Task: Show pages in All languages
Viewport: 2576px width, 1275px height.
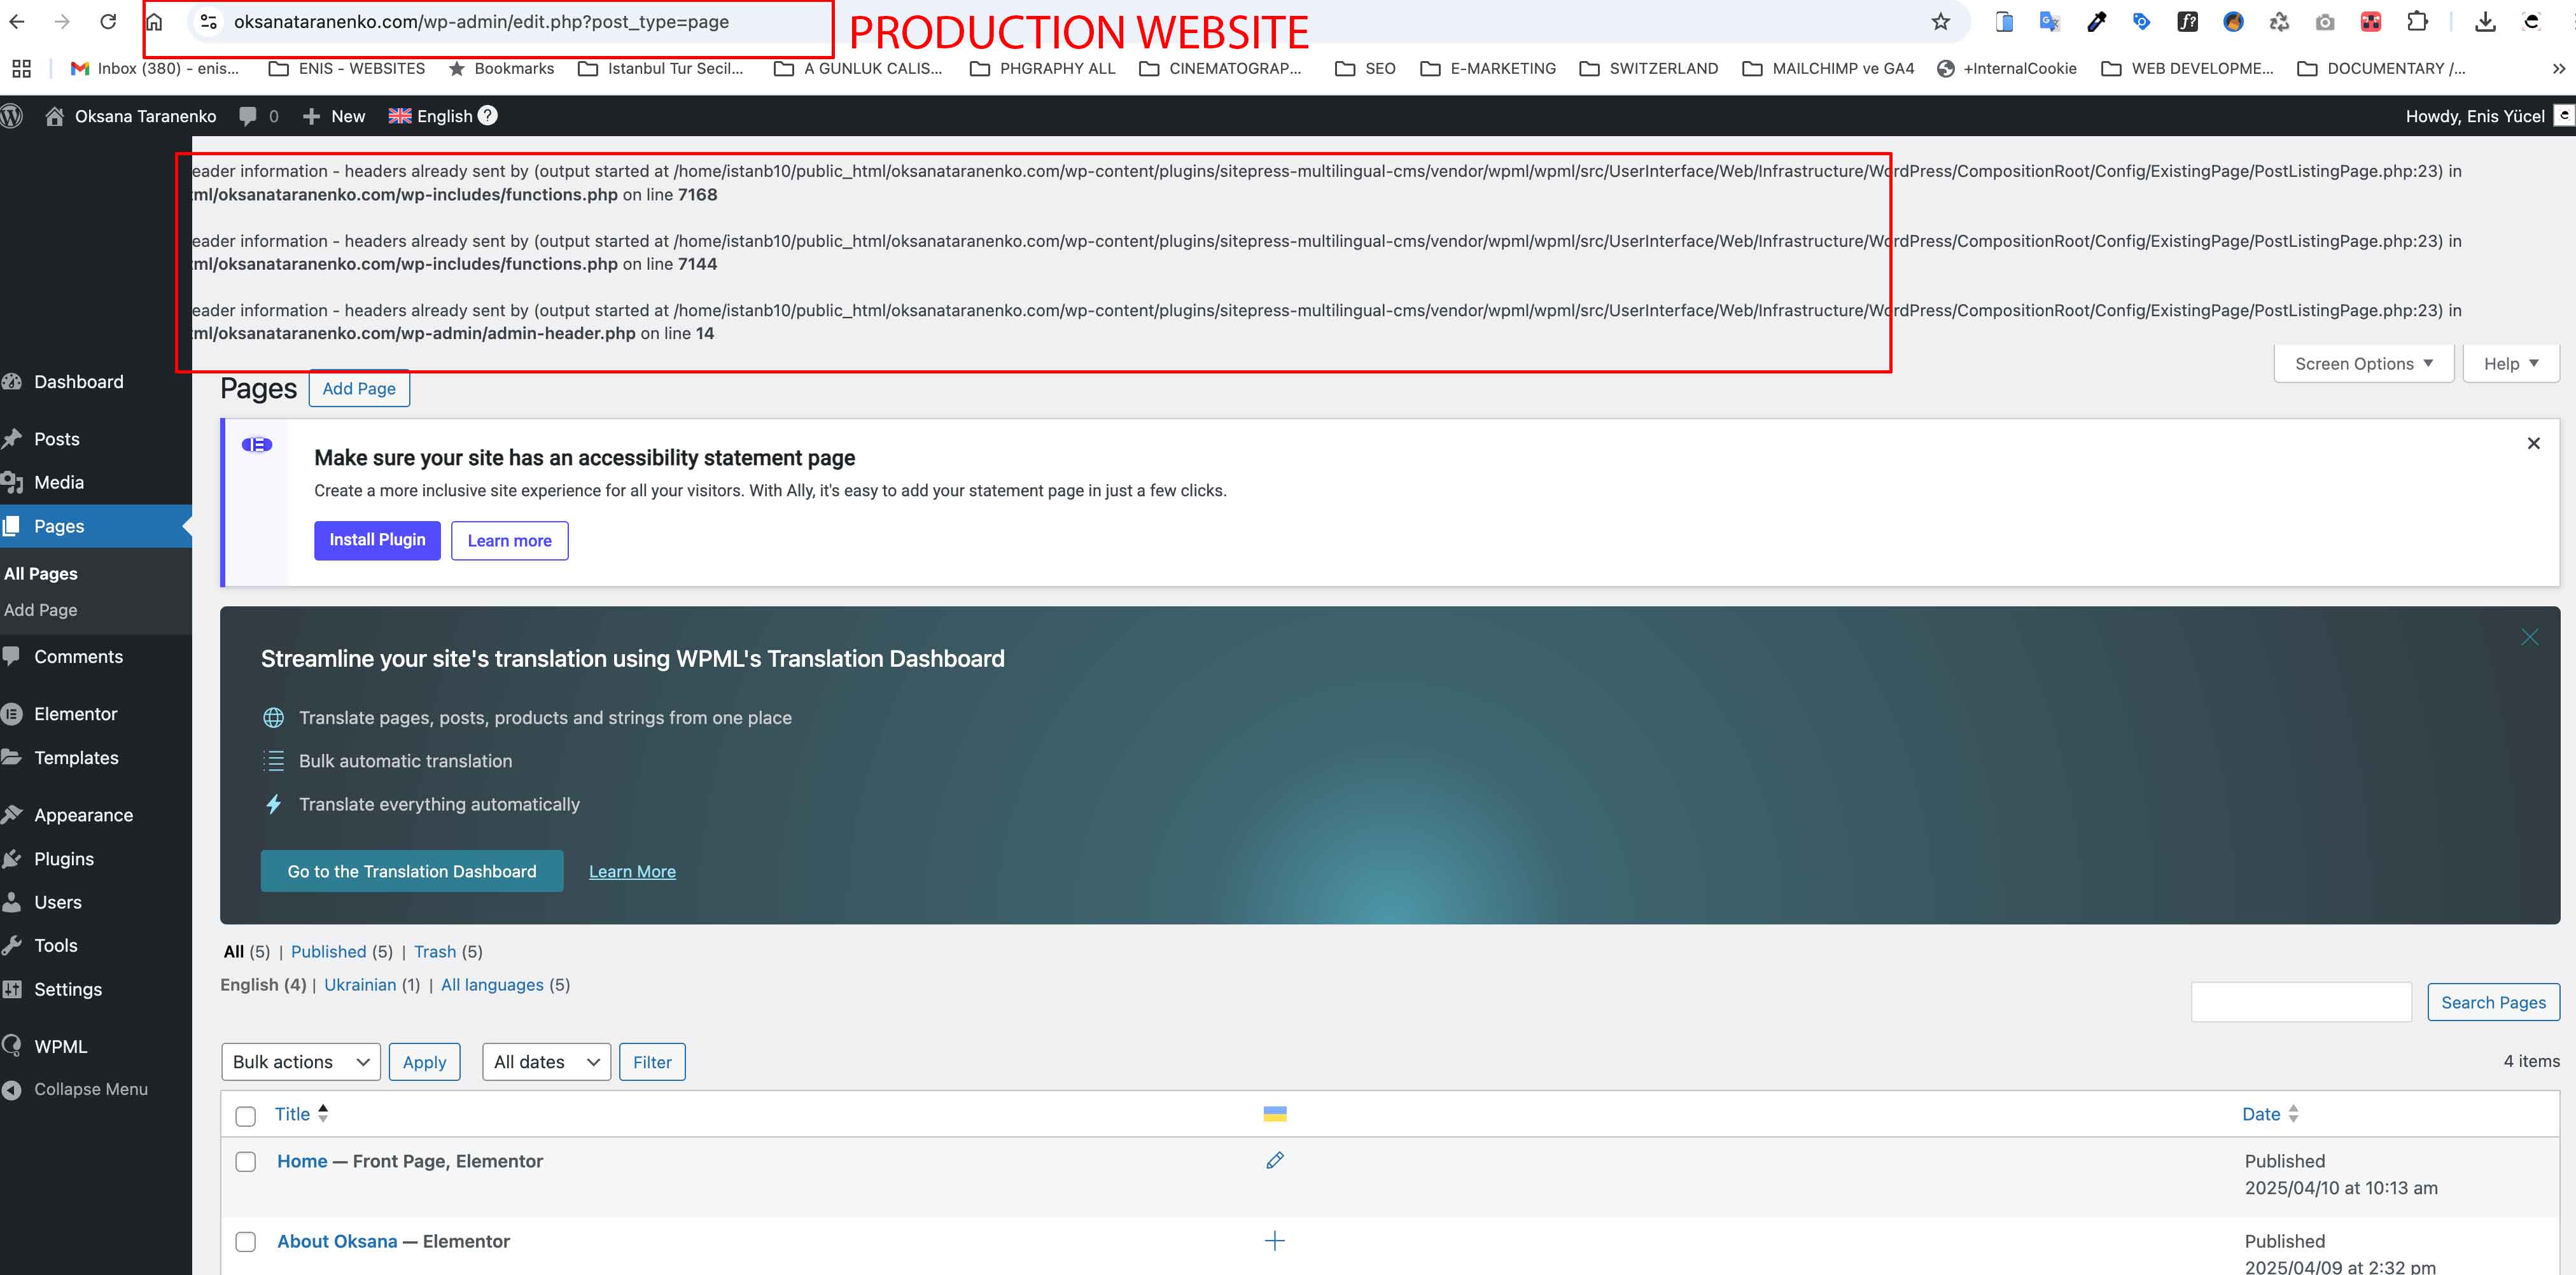Action: 492,984
